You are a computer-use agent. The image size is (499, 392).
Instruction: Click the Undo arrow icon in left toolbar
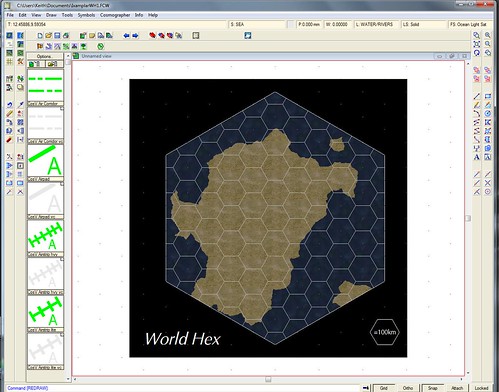point(9,105)
